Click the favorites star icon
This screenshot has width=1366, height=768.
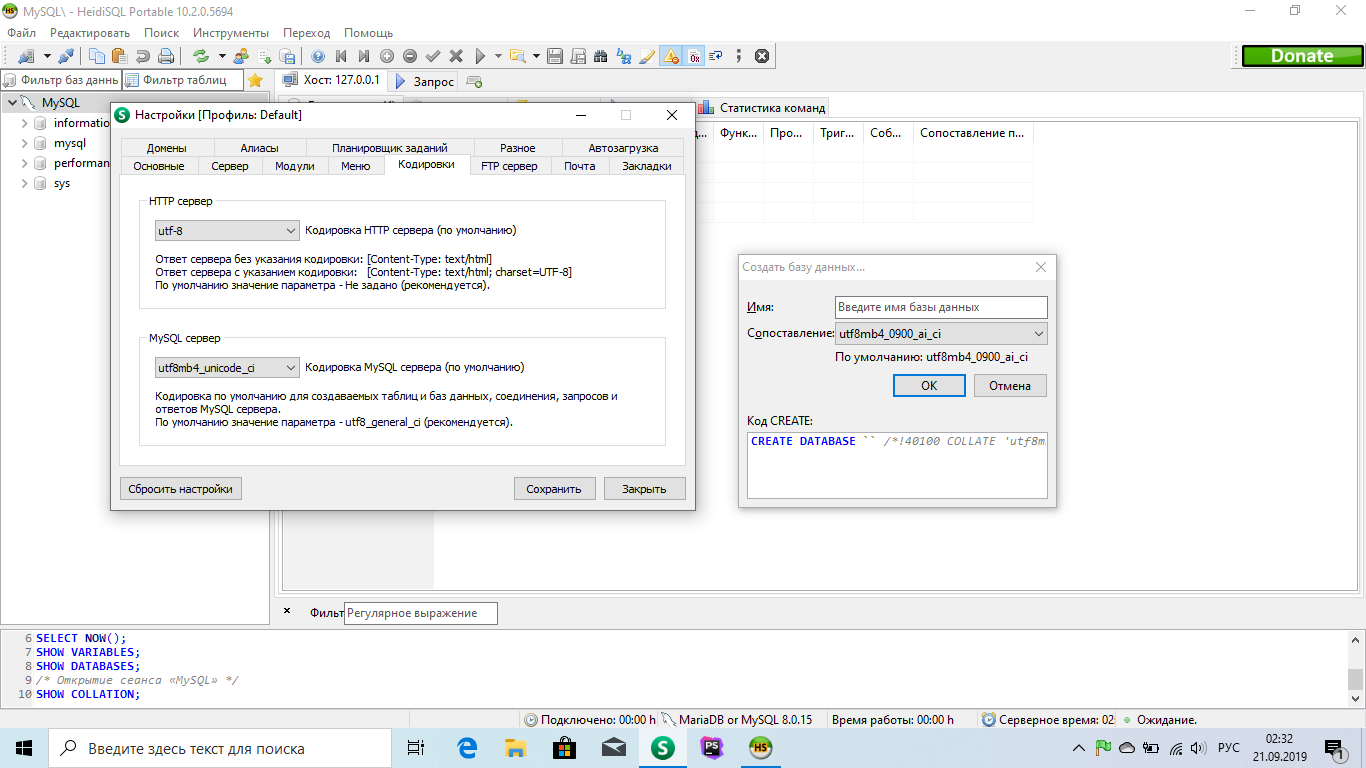click(256, 80)
